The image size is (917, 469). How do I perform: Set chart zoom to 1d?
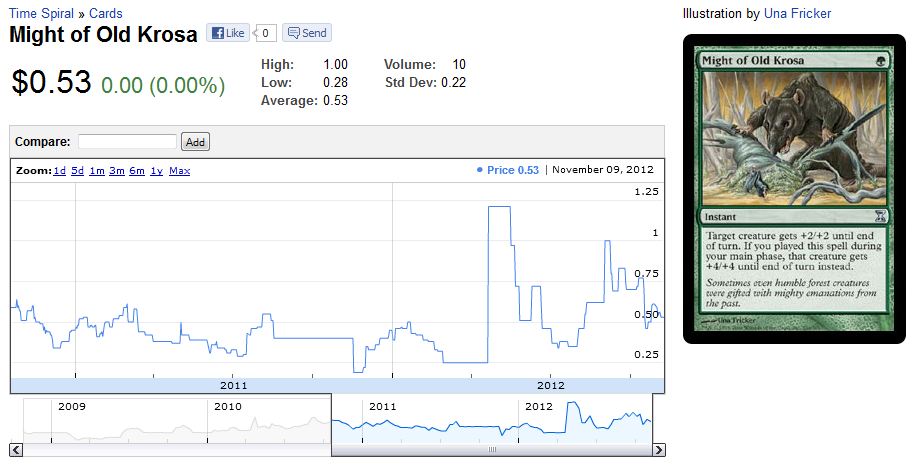(x=59, y=171)
